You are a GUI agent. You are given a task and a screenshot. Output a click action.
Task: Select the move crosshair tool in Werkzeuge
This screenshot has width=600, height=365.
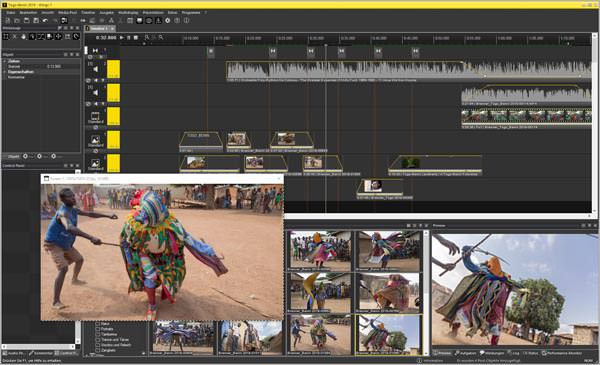point(59,37)
